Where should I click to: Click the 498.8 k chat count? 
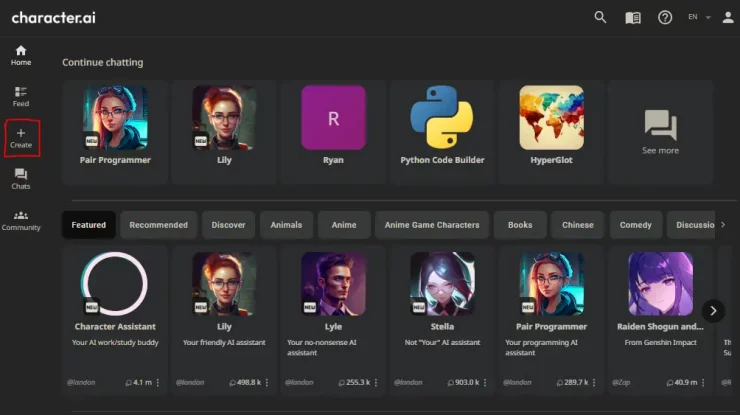coord(245,382)
